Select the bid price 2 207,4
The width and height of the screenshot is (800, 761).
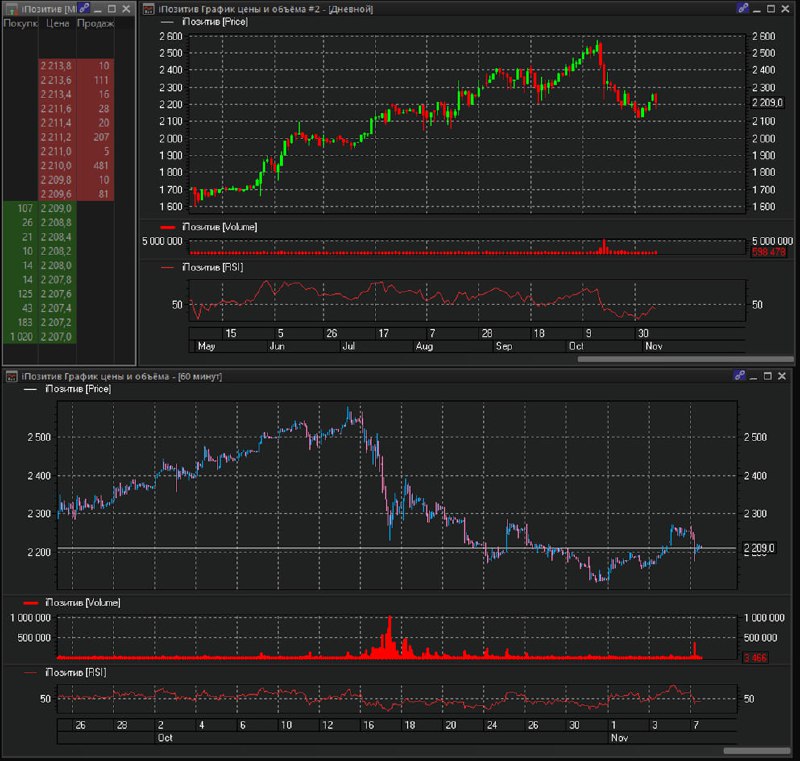57,309
